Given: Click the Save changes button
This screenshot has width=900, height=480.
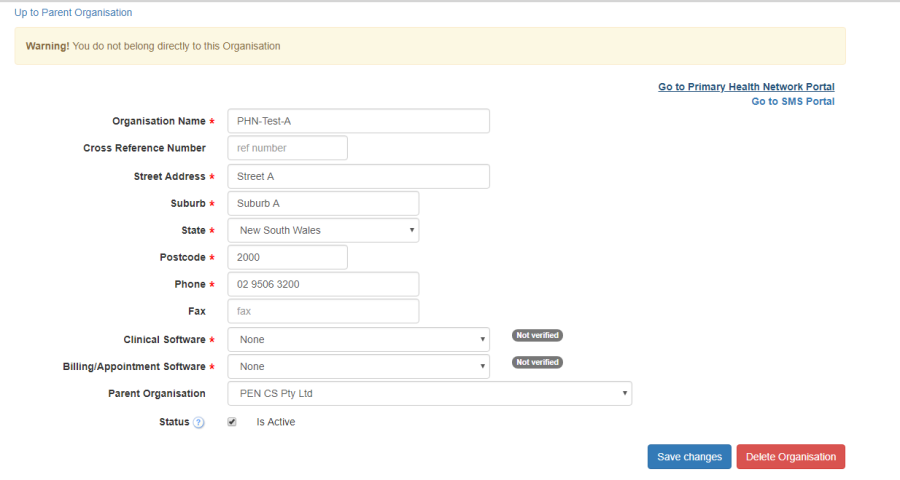Looking at the screenshot, I should (689, 457).
